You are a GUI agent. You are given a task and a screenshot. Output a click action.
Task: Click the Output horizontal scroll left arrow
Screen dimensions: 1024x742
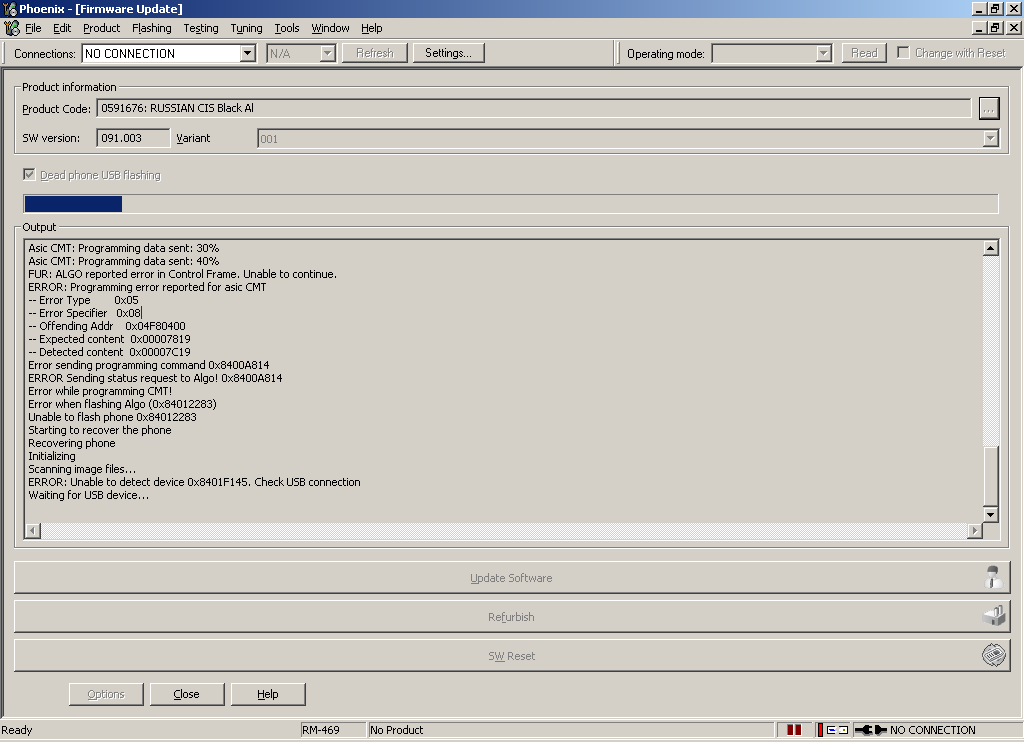click(33, 530)
